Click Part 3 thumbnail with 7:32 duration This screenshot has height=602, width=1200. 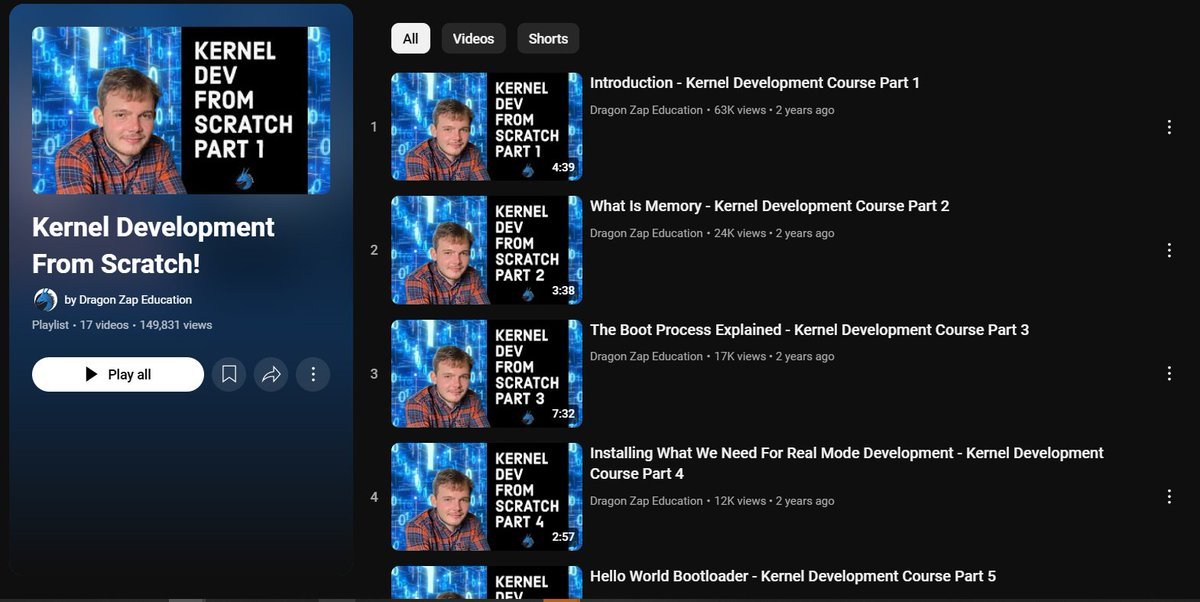(x=486, y=373)
